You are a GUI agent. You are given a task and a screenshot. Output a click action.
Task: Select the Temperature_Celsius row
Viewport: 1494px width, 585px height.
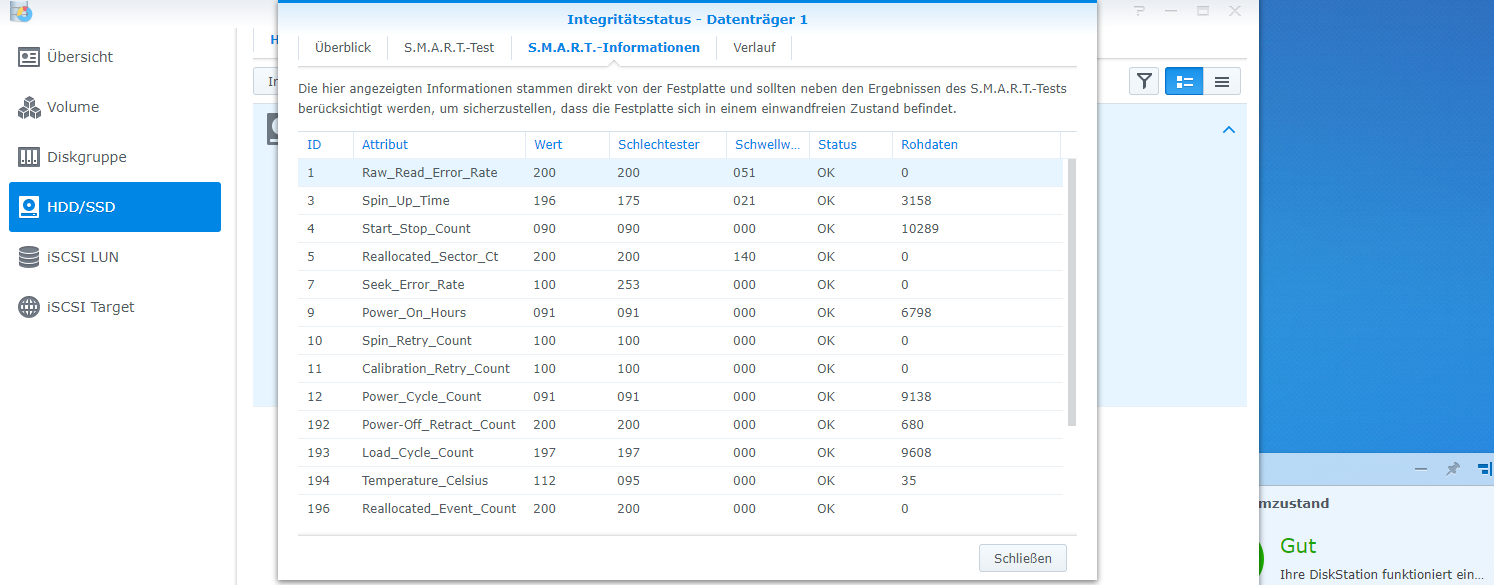680,481
